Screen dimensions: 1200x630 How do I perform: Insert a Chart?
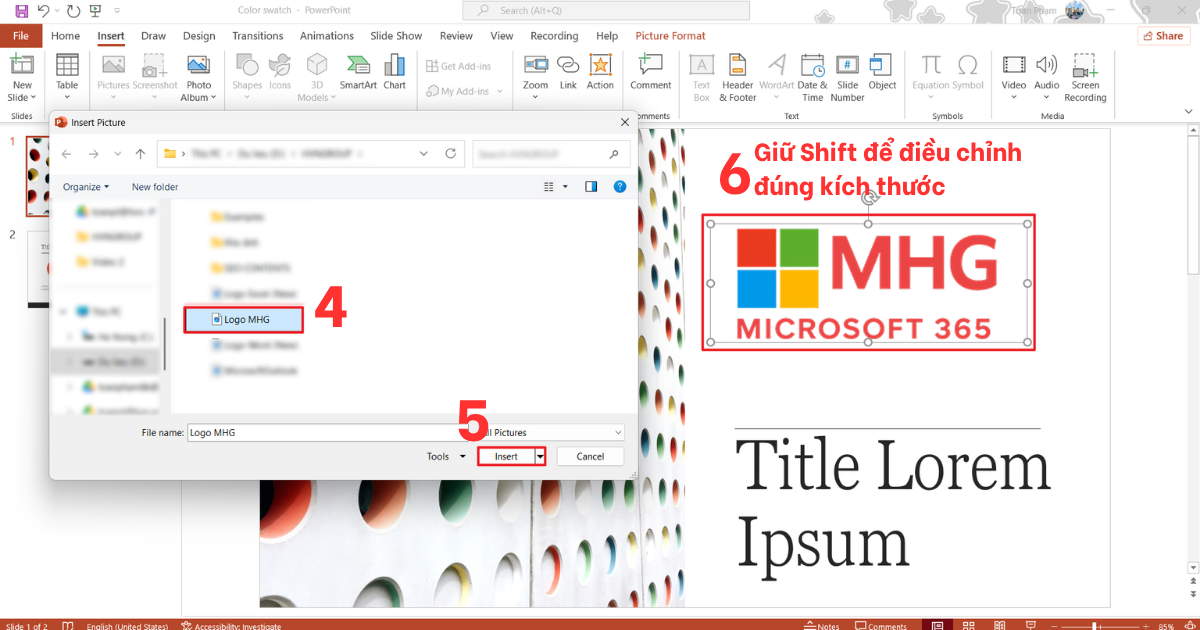pos(395,72)
